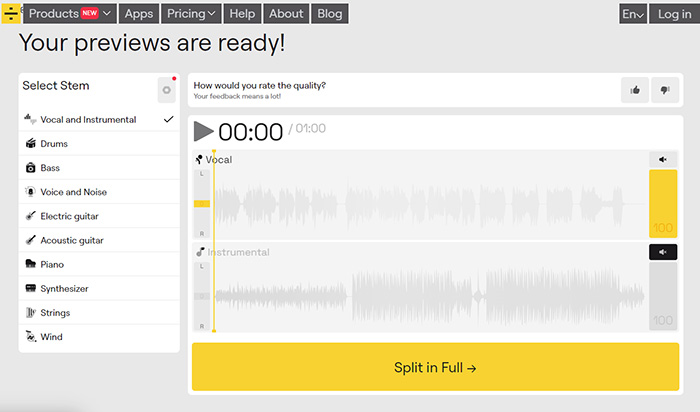This screenshot has width=700, height=412.
Task: Click the Vocal microphone icon
Action: tap(199, 159)
